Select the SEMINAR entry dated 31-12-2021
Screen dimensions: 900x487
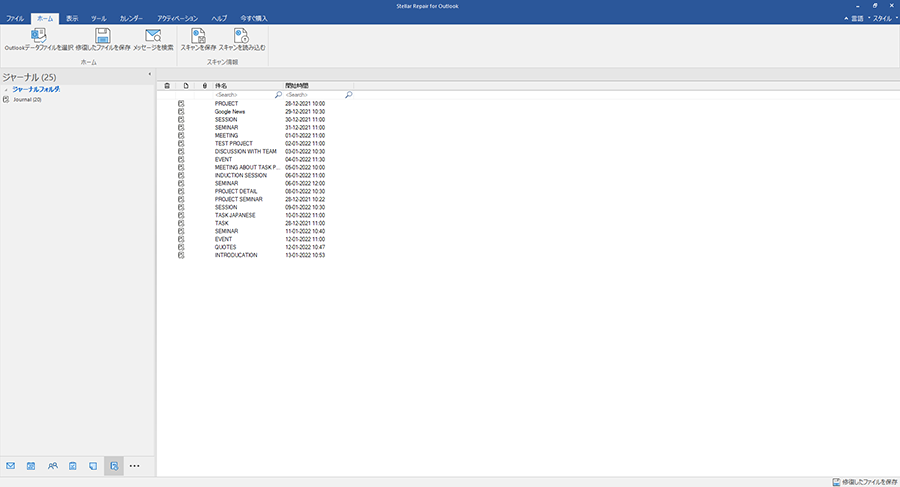pyautogui.click(x=226, y=127)
